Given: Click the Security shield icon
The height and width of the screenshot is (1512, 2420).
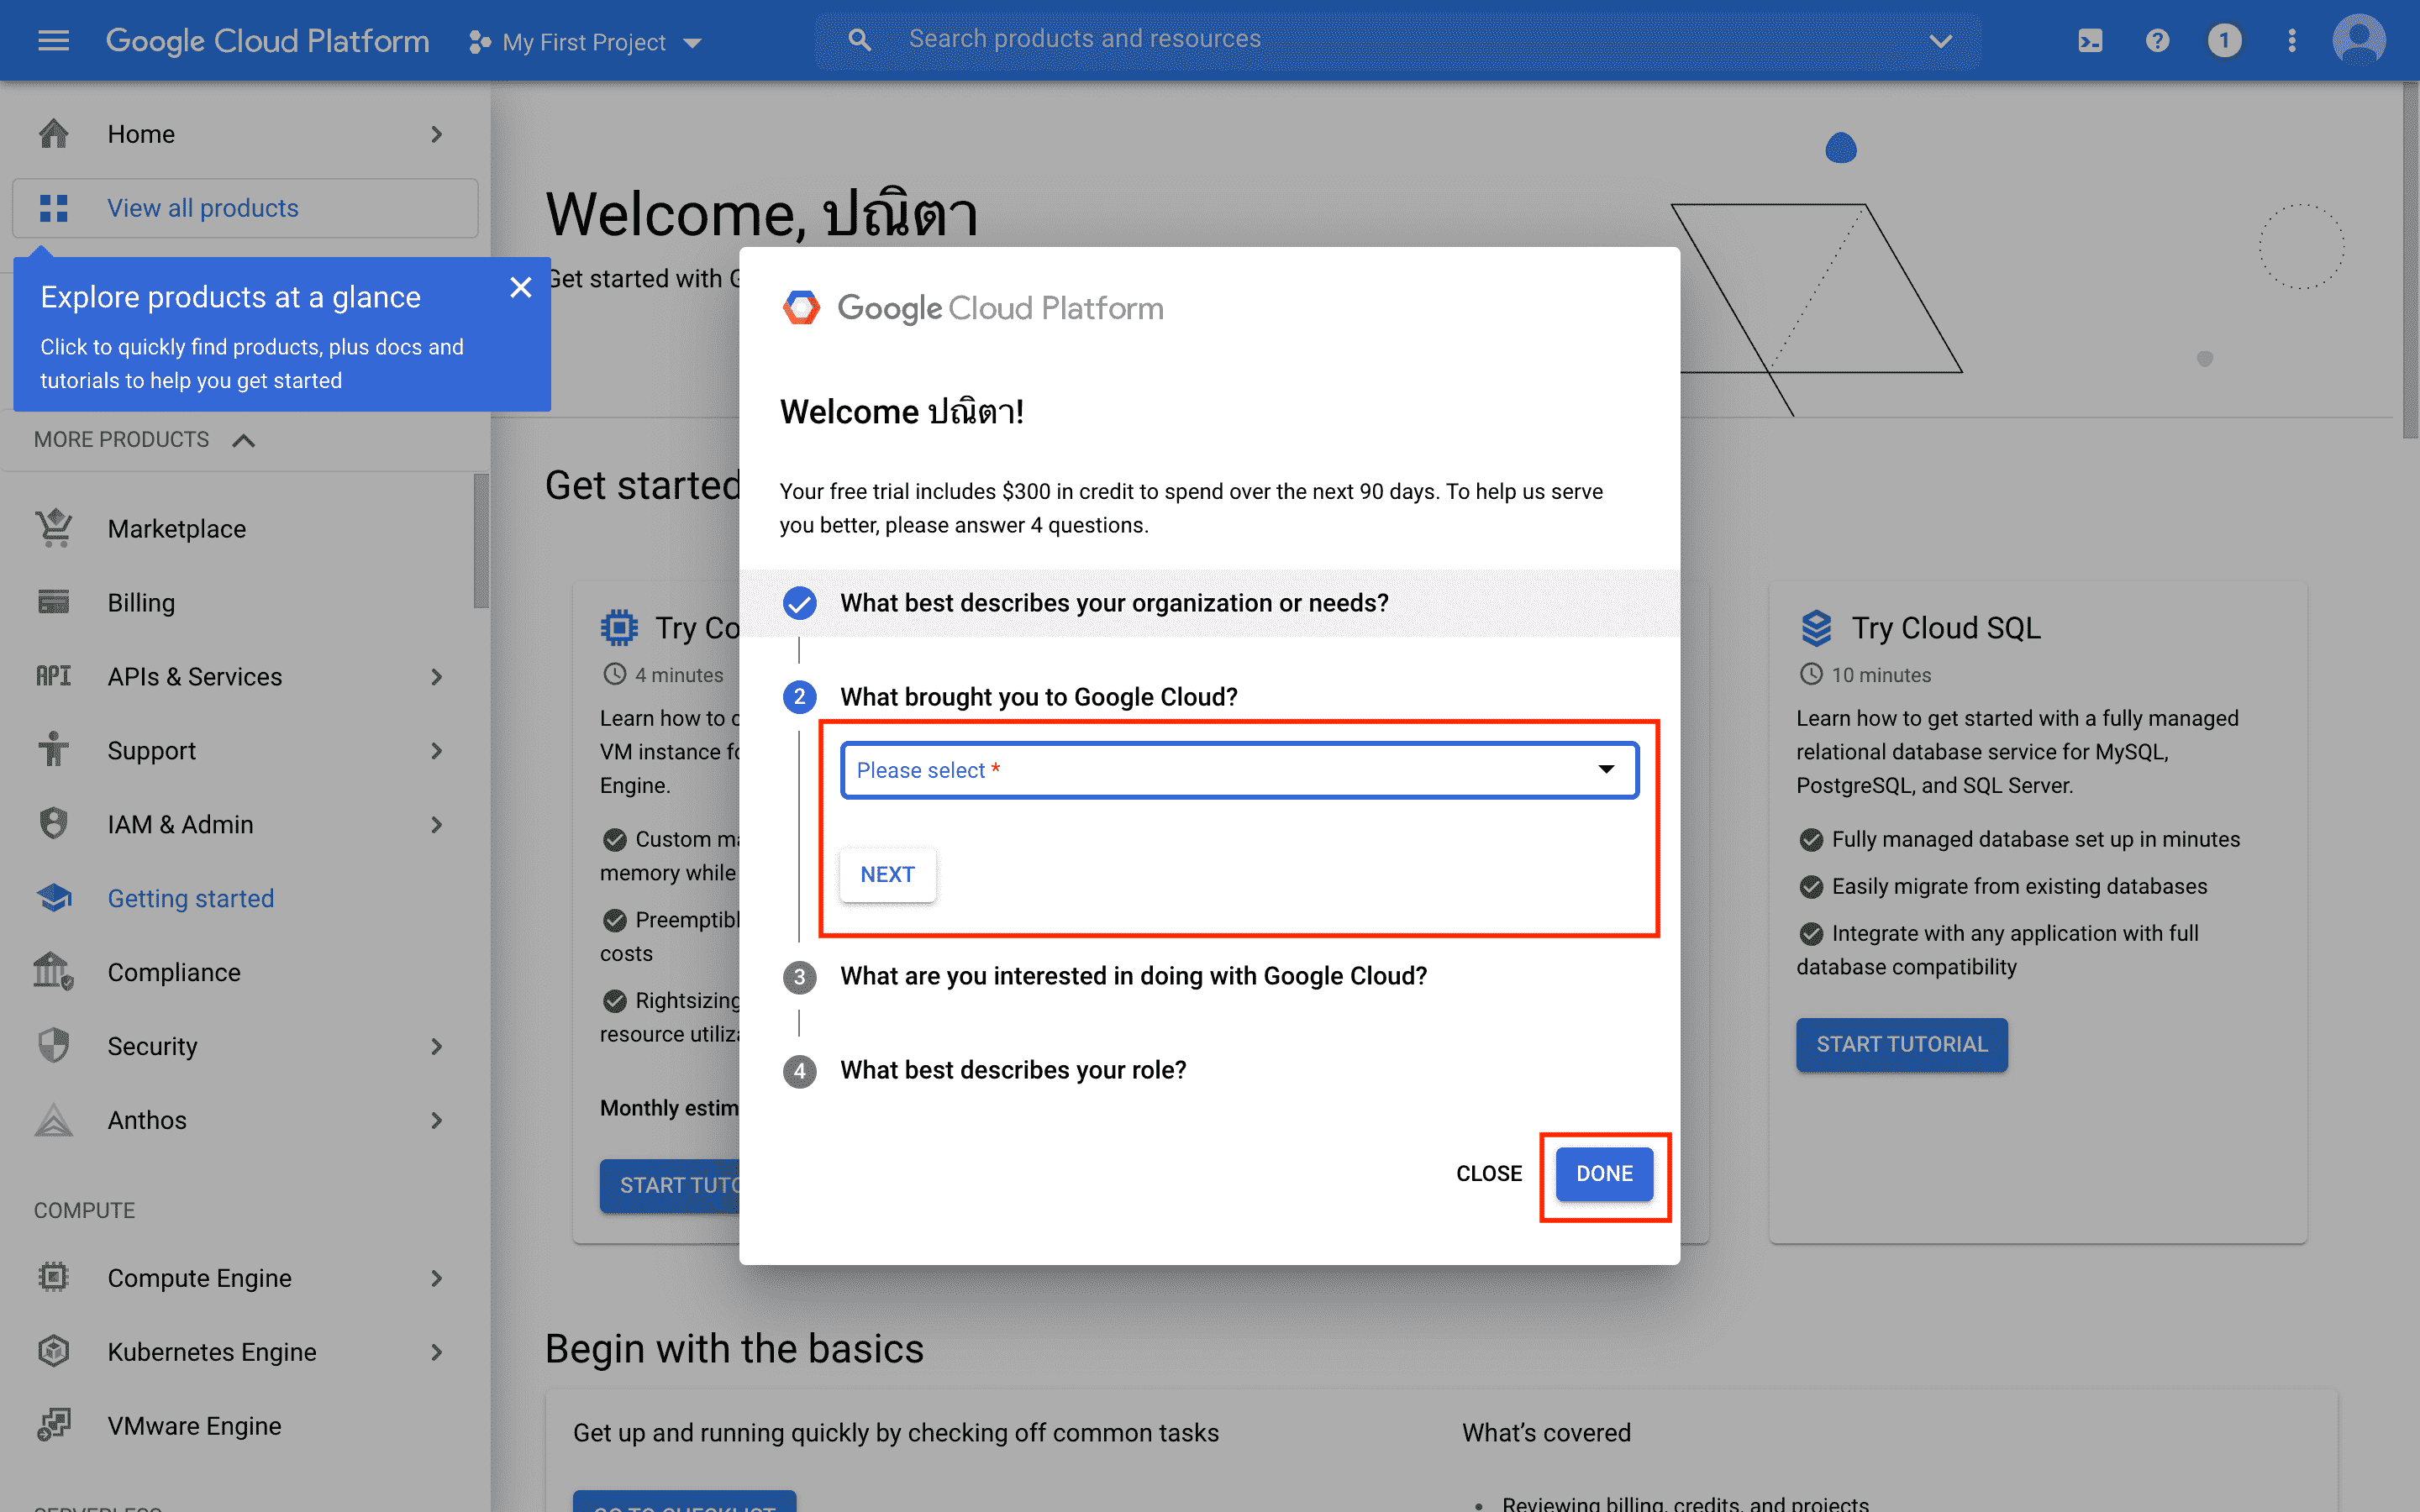Looking at the screenshot, I should click(x=53, y=1045).
